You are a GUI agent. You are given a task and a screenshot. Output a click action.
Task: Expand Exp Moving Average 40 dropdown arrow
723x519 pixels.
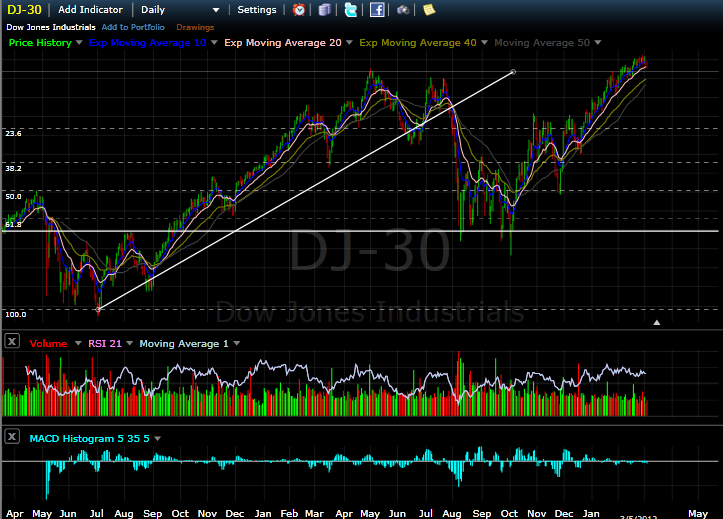tap(484, 42)
